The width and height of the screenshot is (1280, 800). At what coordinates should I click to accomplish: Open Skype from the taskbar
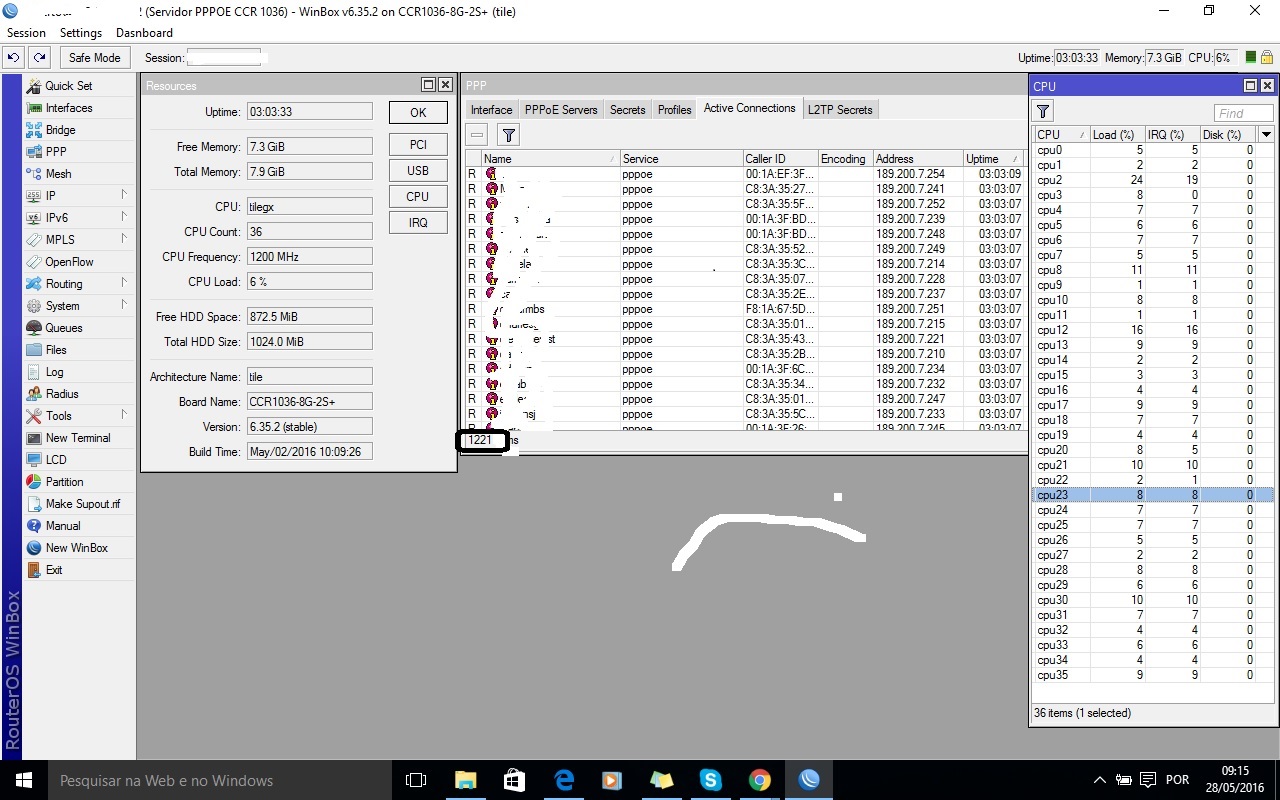tap(710, 780)
